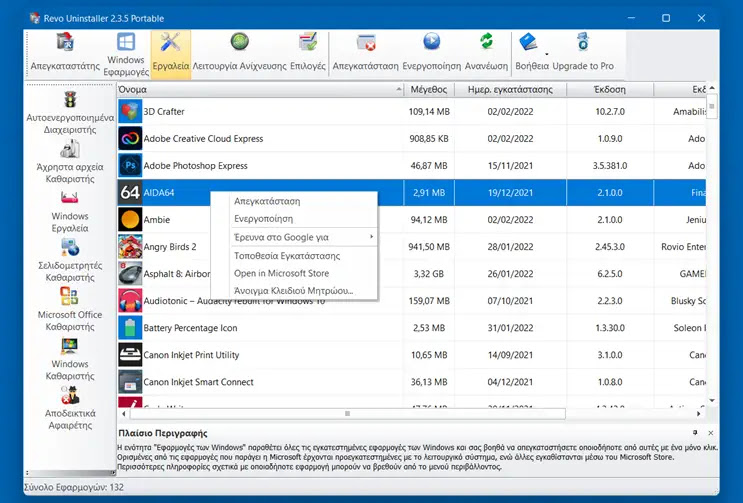Select the Εργαλεία toolbar button

click(171, 52)
